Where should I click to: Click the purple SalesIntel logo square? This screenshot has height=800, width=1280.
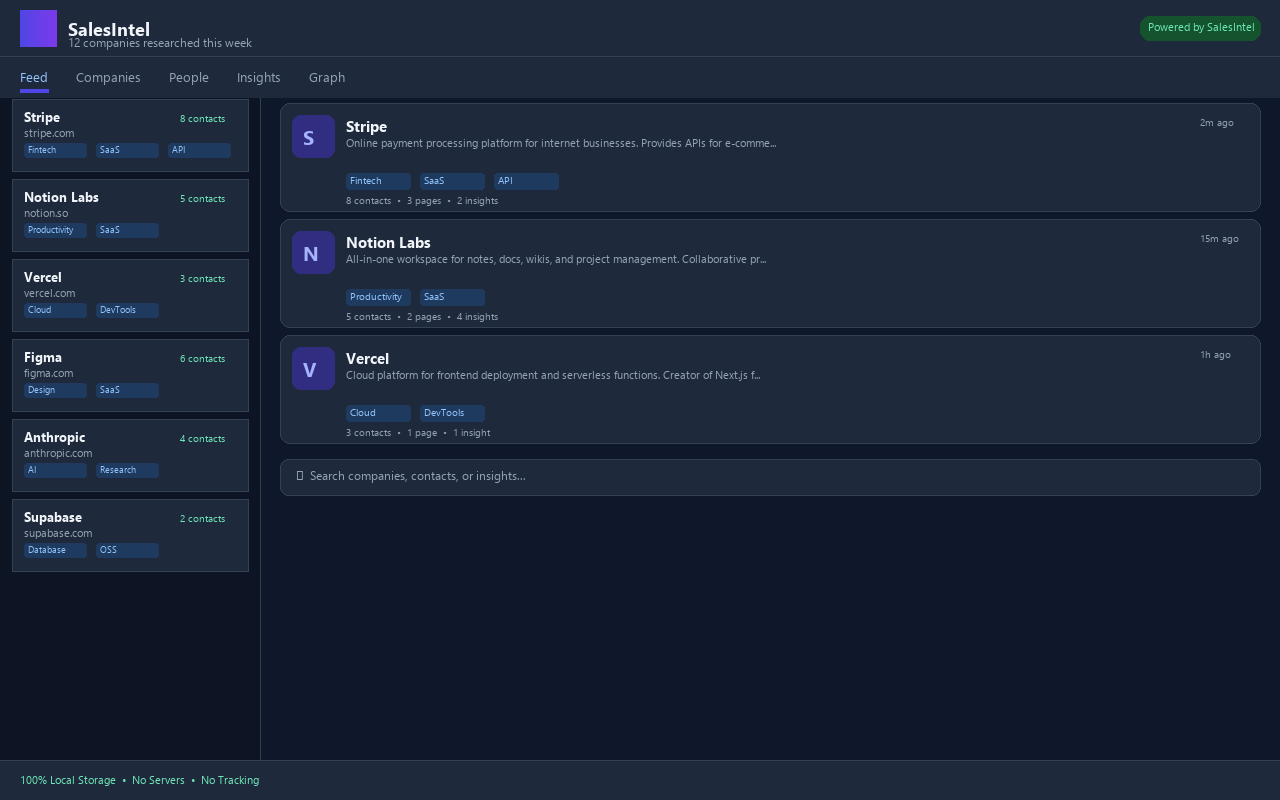pyautogui.click(x=38, y=28)
